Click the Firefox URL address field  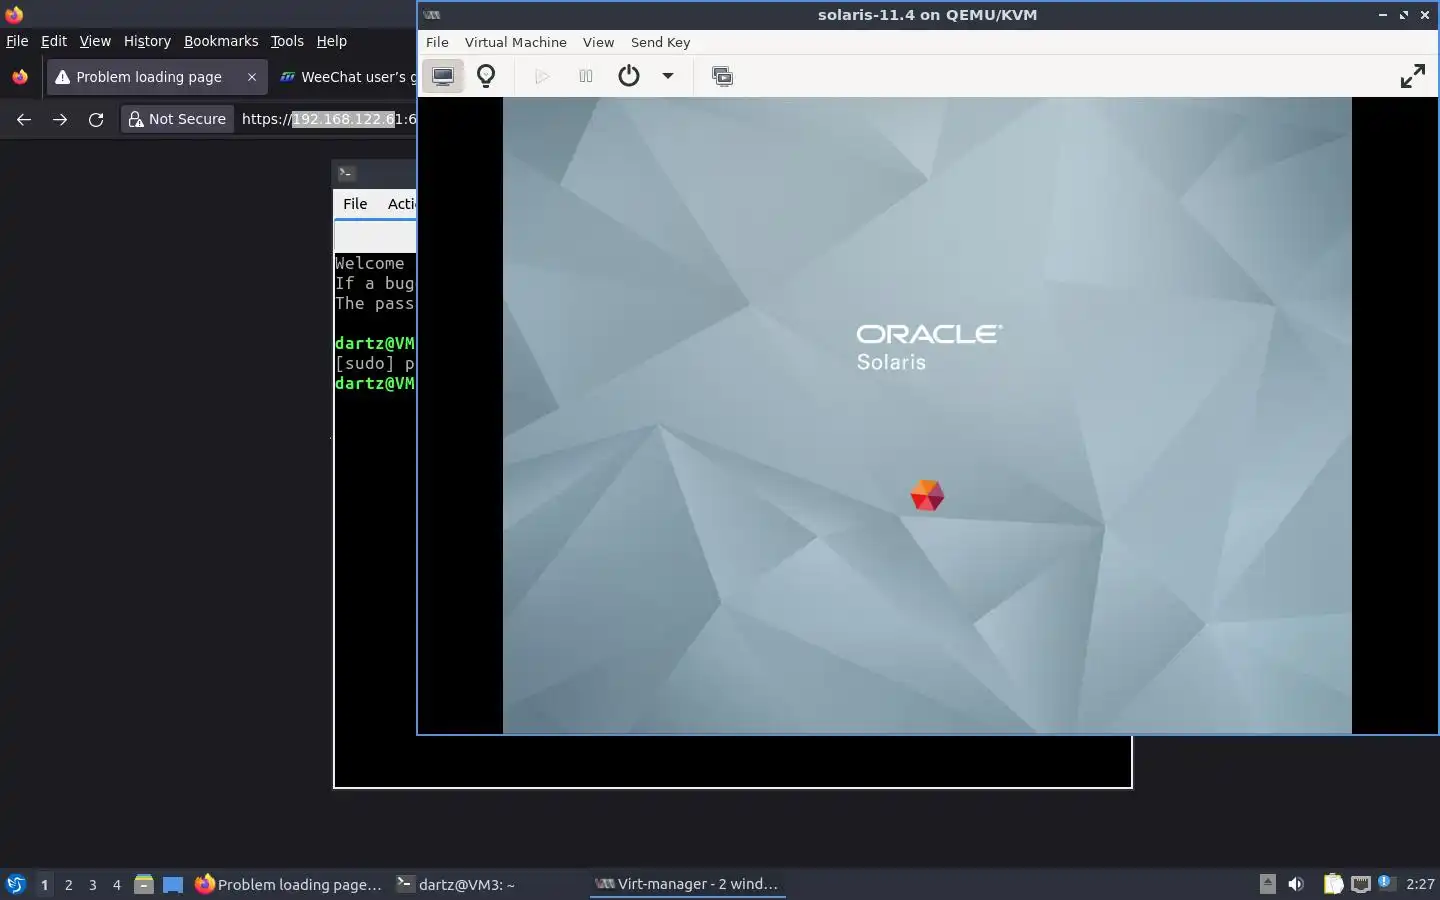tap(329, 119)
